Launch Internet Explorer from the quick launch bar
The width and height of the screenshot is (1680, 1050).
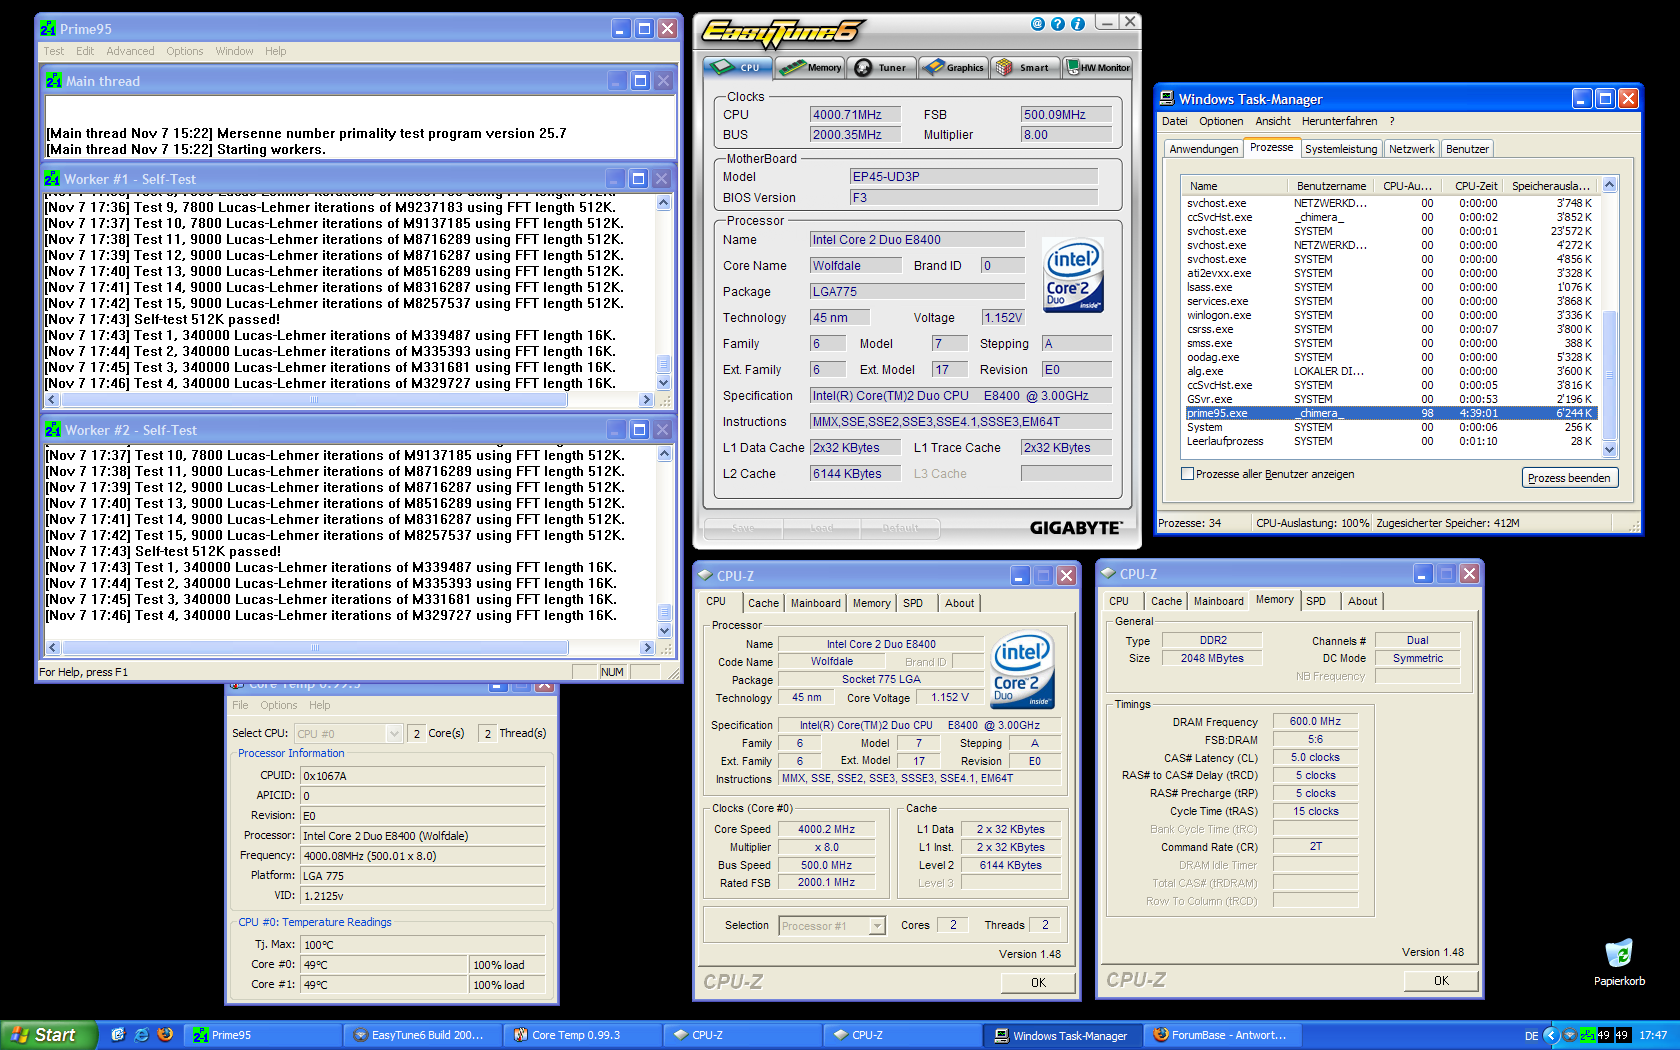coord(142,1035)
